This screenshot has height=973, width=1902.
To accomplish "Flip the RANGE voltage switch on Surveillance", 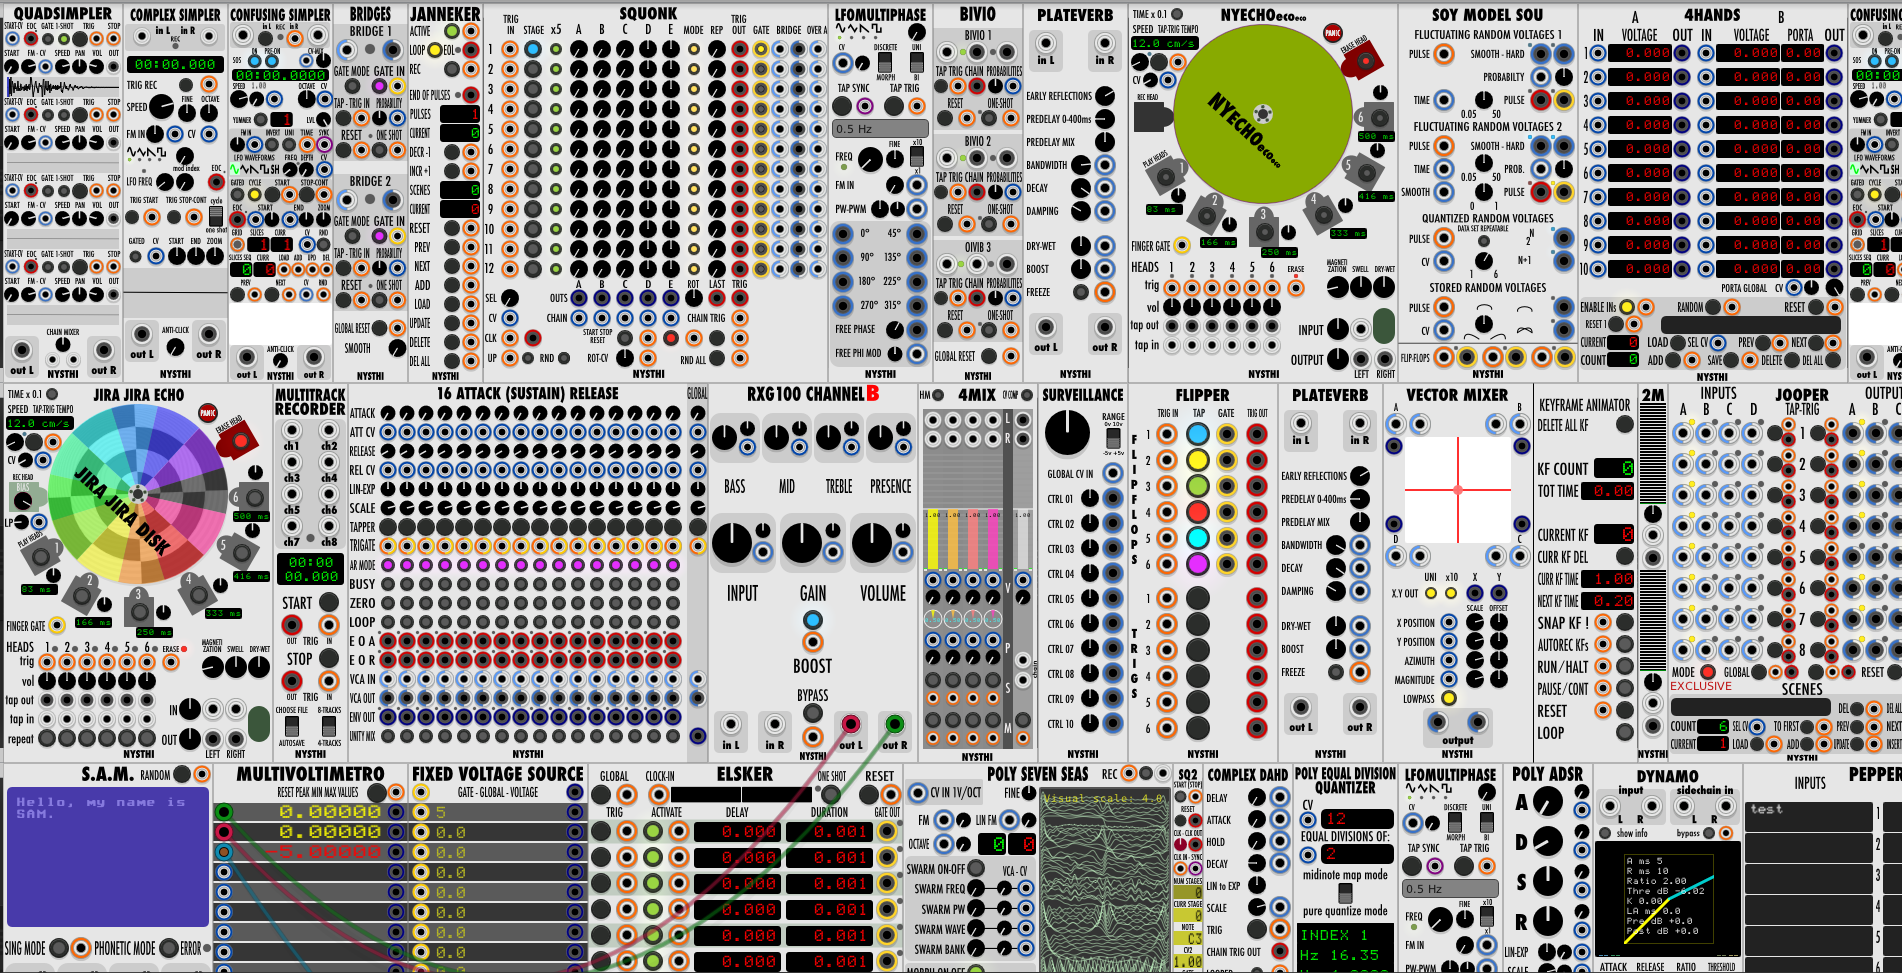I will (x=1113, y=437).
